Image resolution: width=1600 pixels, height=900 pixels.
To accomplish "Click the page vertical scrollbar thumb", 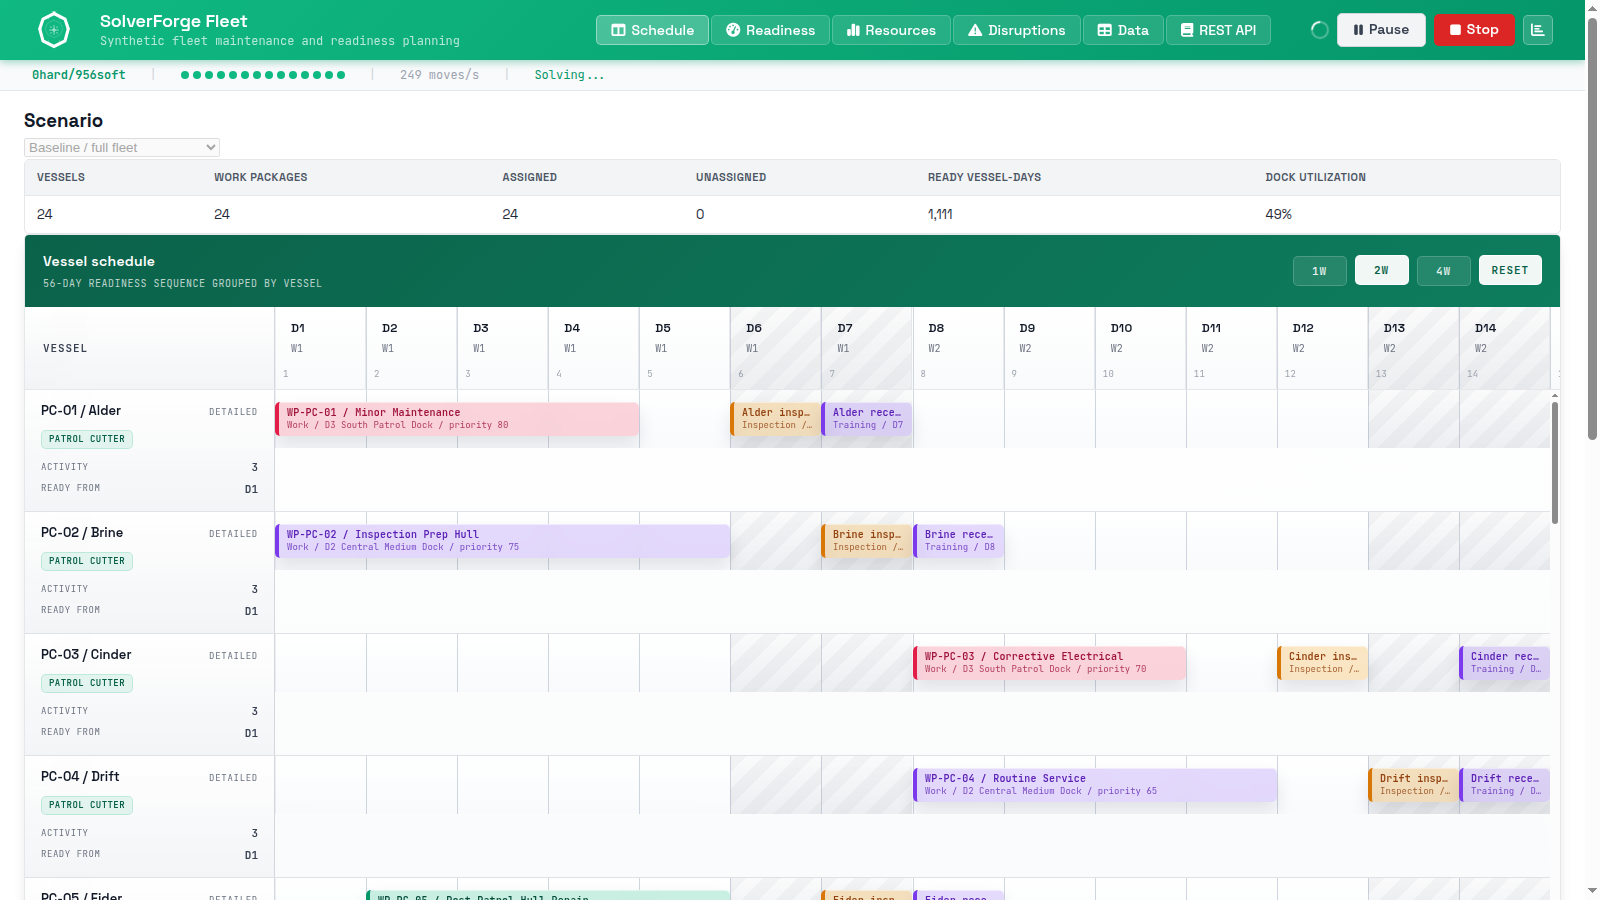I will pyautogui.click(x=1592, y=229).
